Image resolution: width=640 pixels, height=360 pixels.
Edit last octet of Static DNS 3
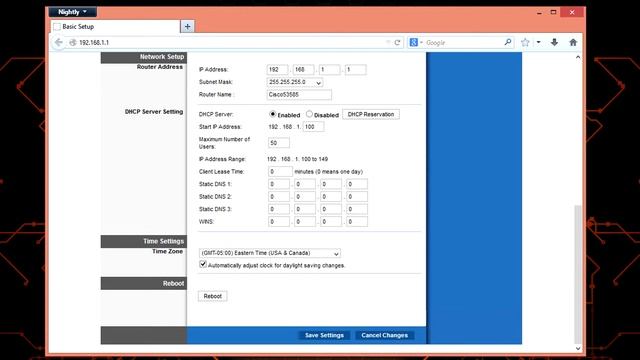coord(357,209)
